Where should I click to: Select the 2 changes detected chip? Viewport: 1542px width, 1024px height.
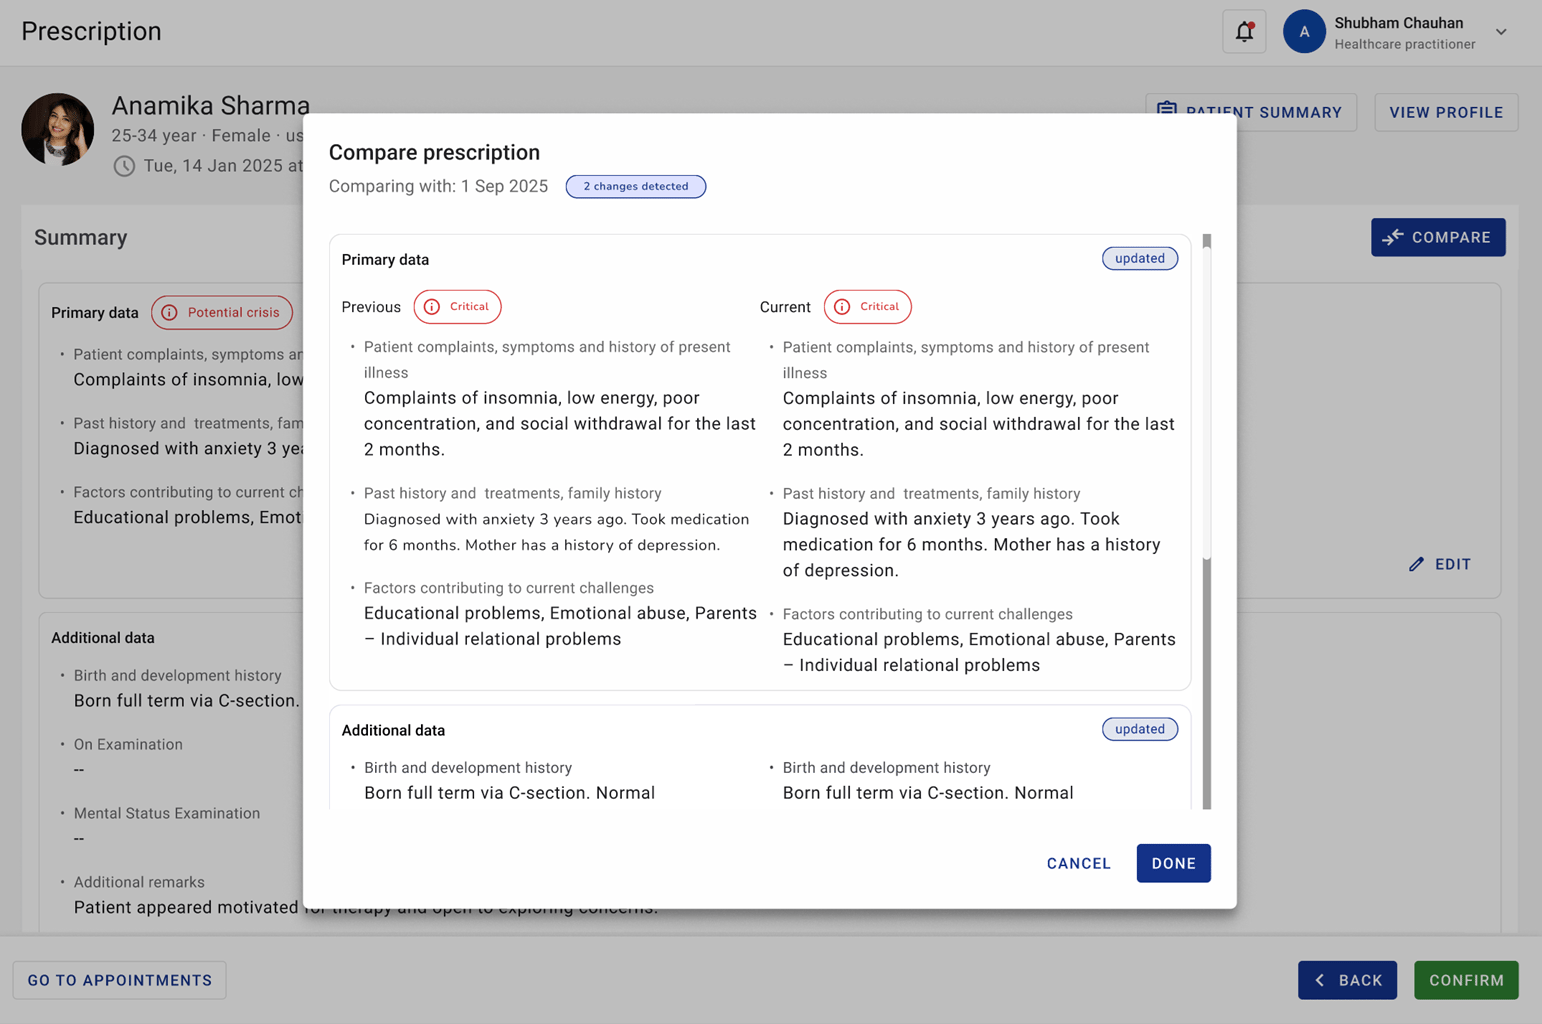pos(636,186)
